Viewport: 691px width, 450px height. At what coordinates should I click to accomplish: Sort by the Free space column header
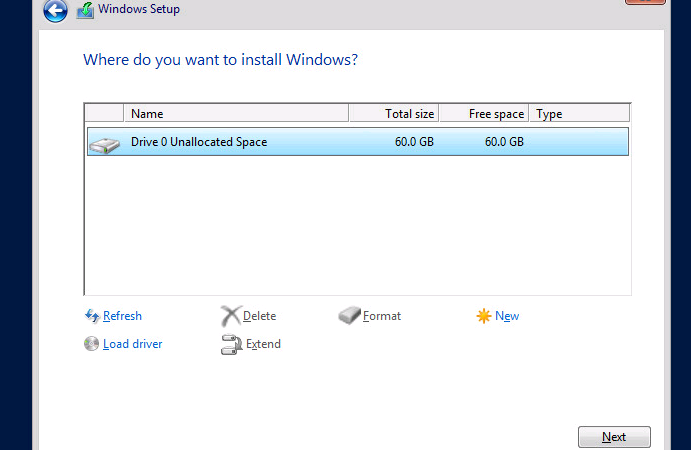[x=484, y=113]
